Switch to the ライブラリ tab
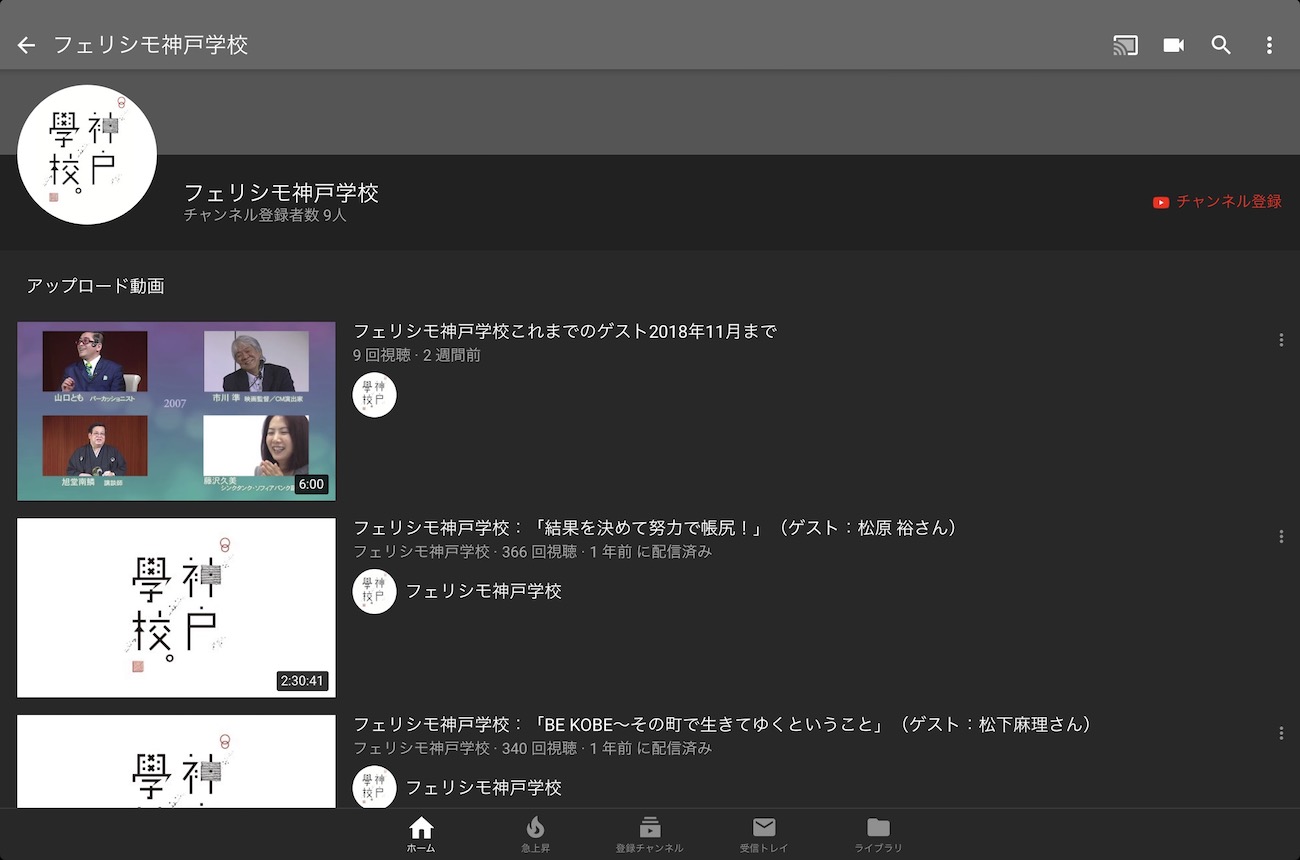Viewport: 1300px width, 860px height. 878,835
